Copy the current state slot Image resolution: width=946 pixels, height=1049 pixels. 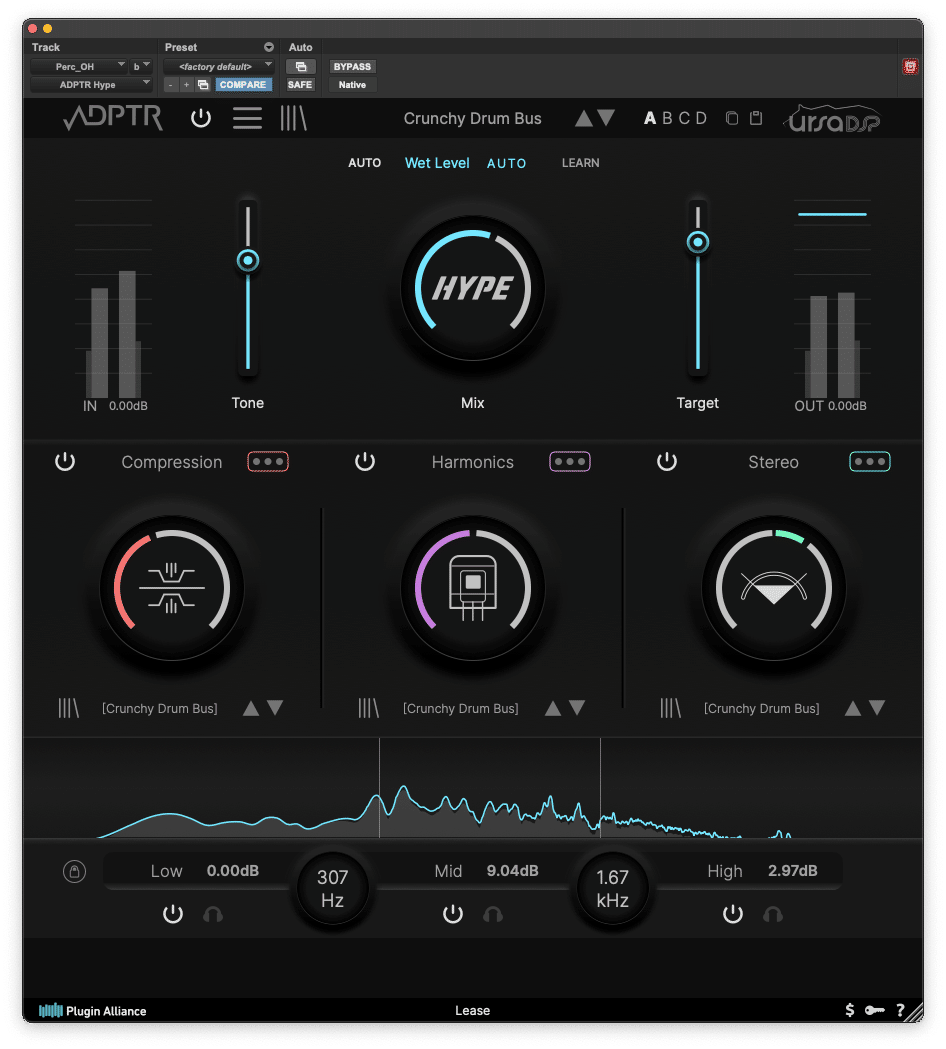732,118
